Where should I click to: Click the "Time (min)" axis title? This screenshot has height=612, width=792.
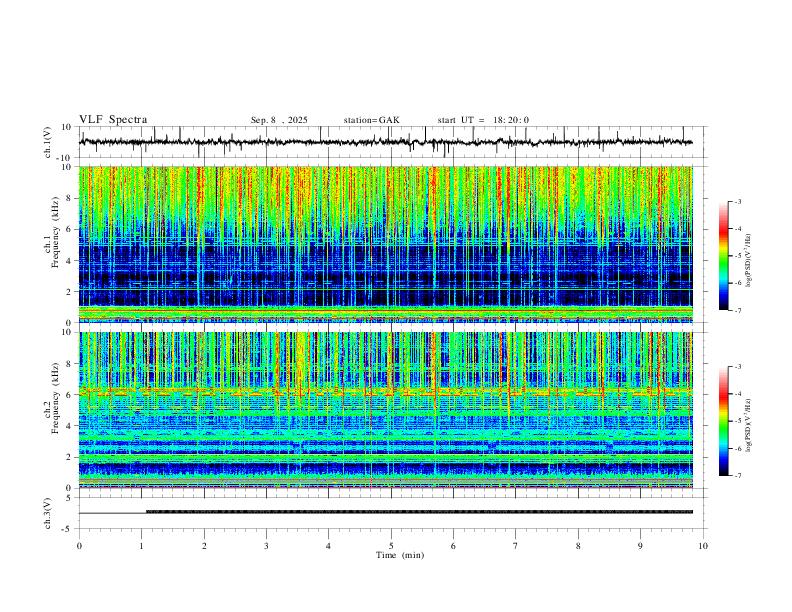(x=400, y=555)
